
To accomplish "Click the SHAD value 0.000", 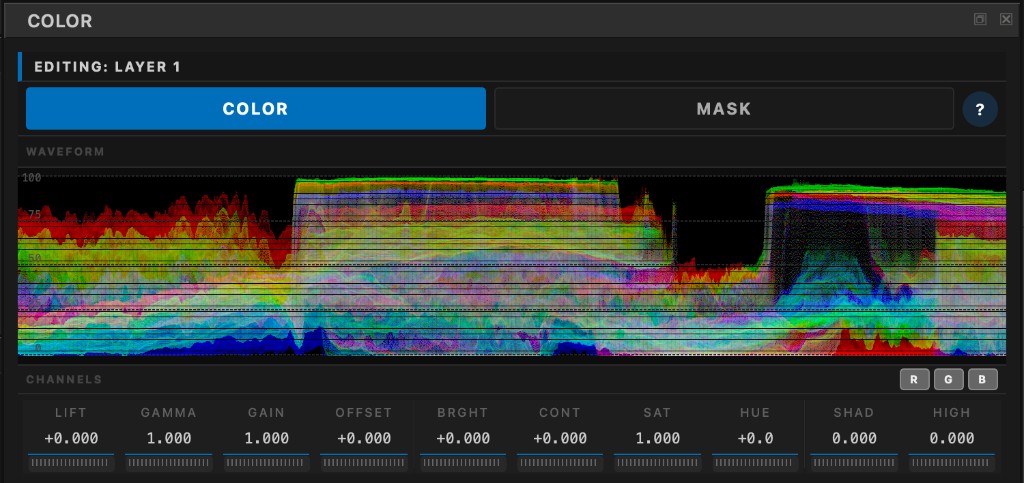I will click(854, 438).
